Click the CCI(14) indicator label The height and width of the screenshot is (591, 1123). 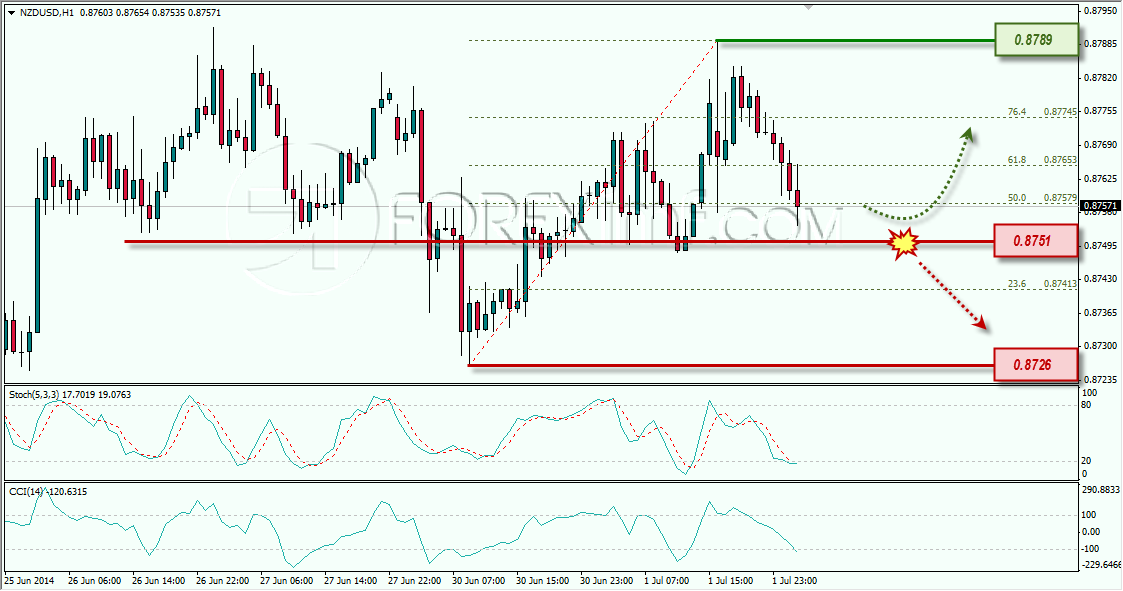[47, 491]
